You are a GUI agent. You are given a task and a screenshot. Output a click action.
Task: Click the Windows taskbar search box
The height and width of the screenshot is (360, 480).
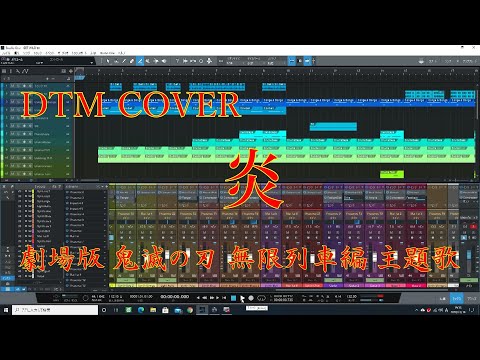pos(55,310)
